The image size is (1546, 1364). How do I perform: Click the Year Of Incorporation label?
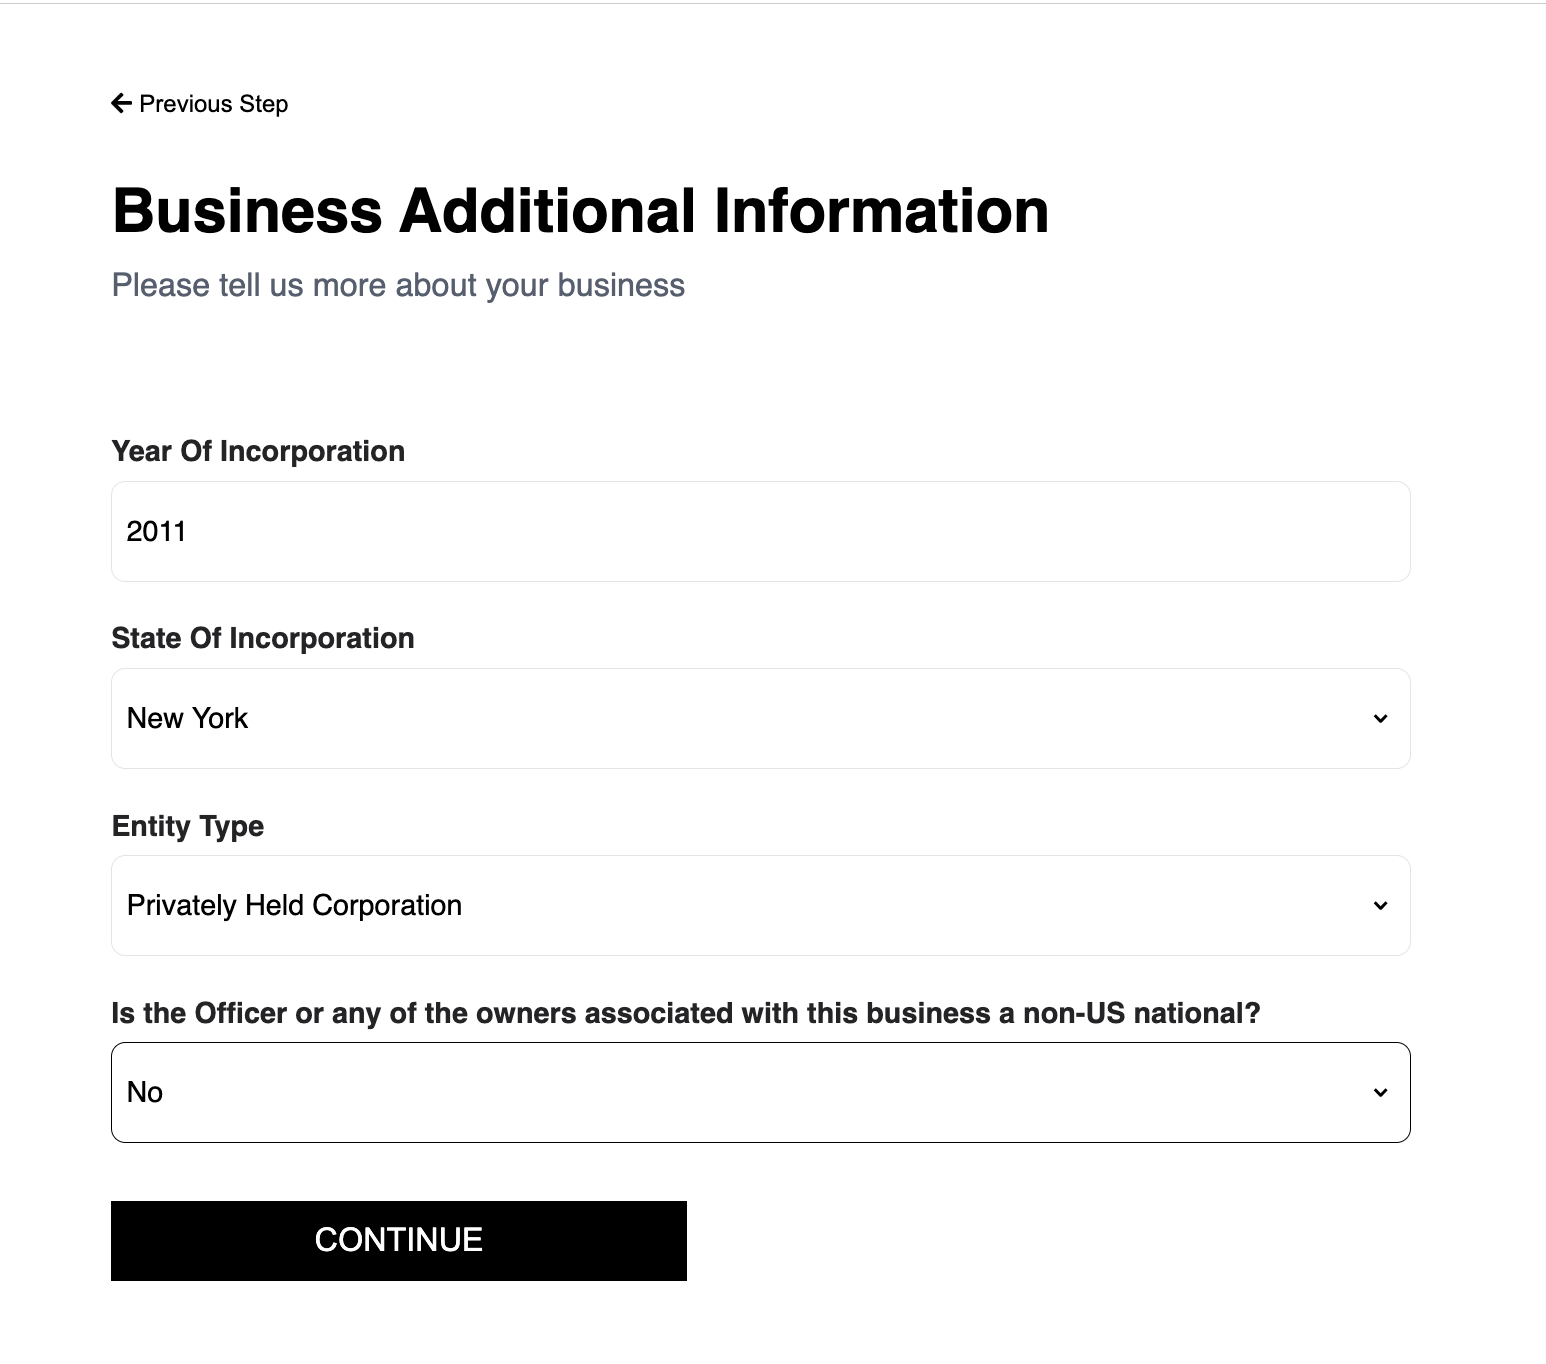[x=258, y=451]
